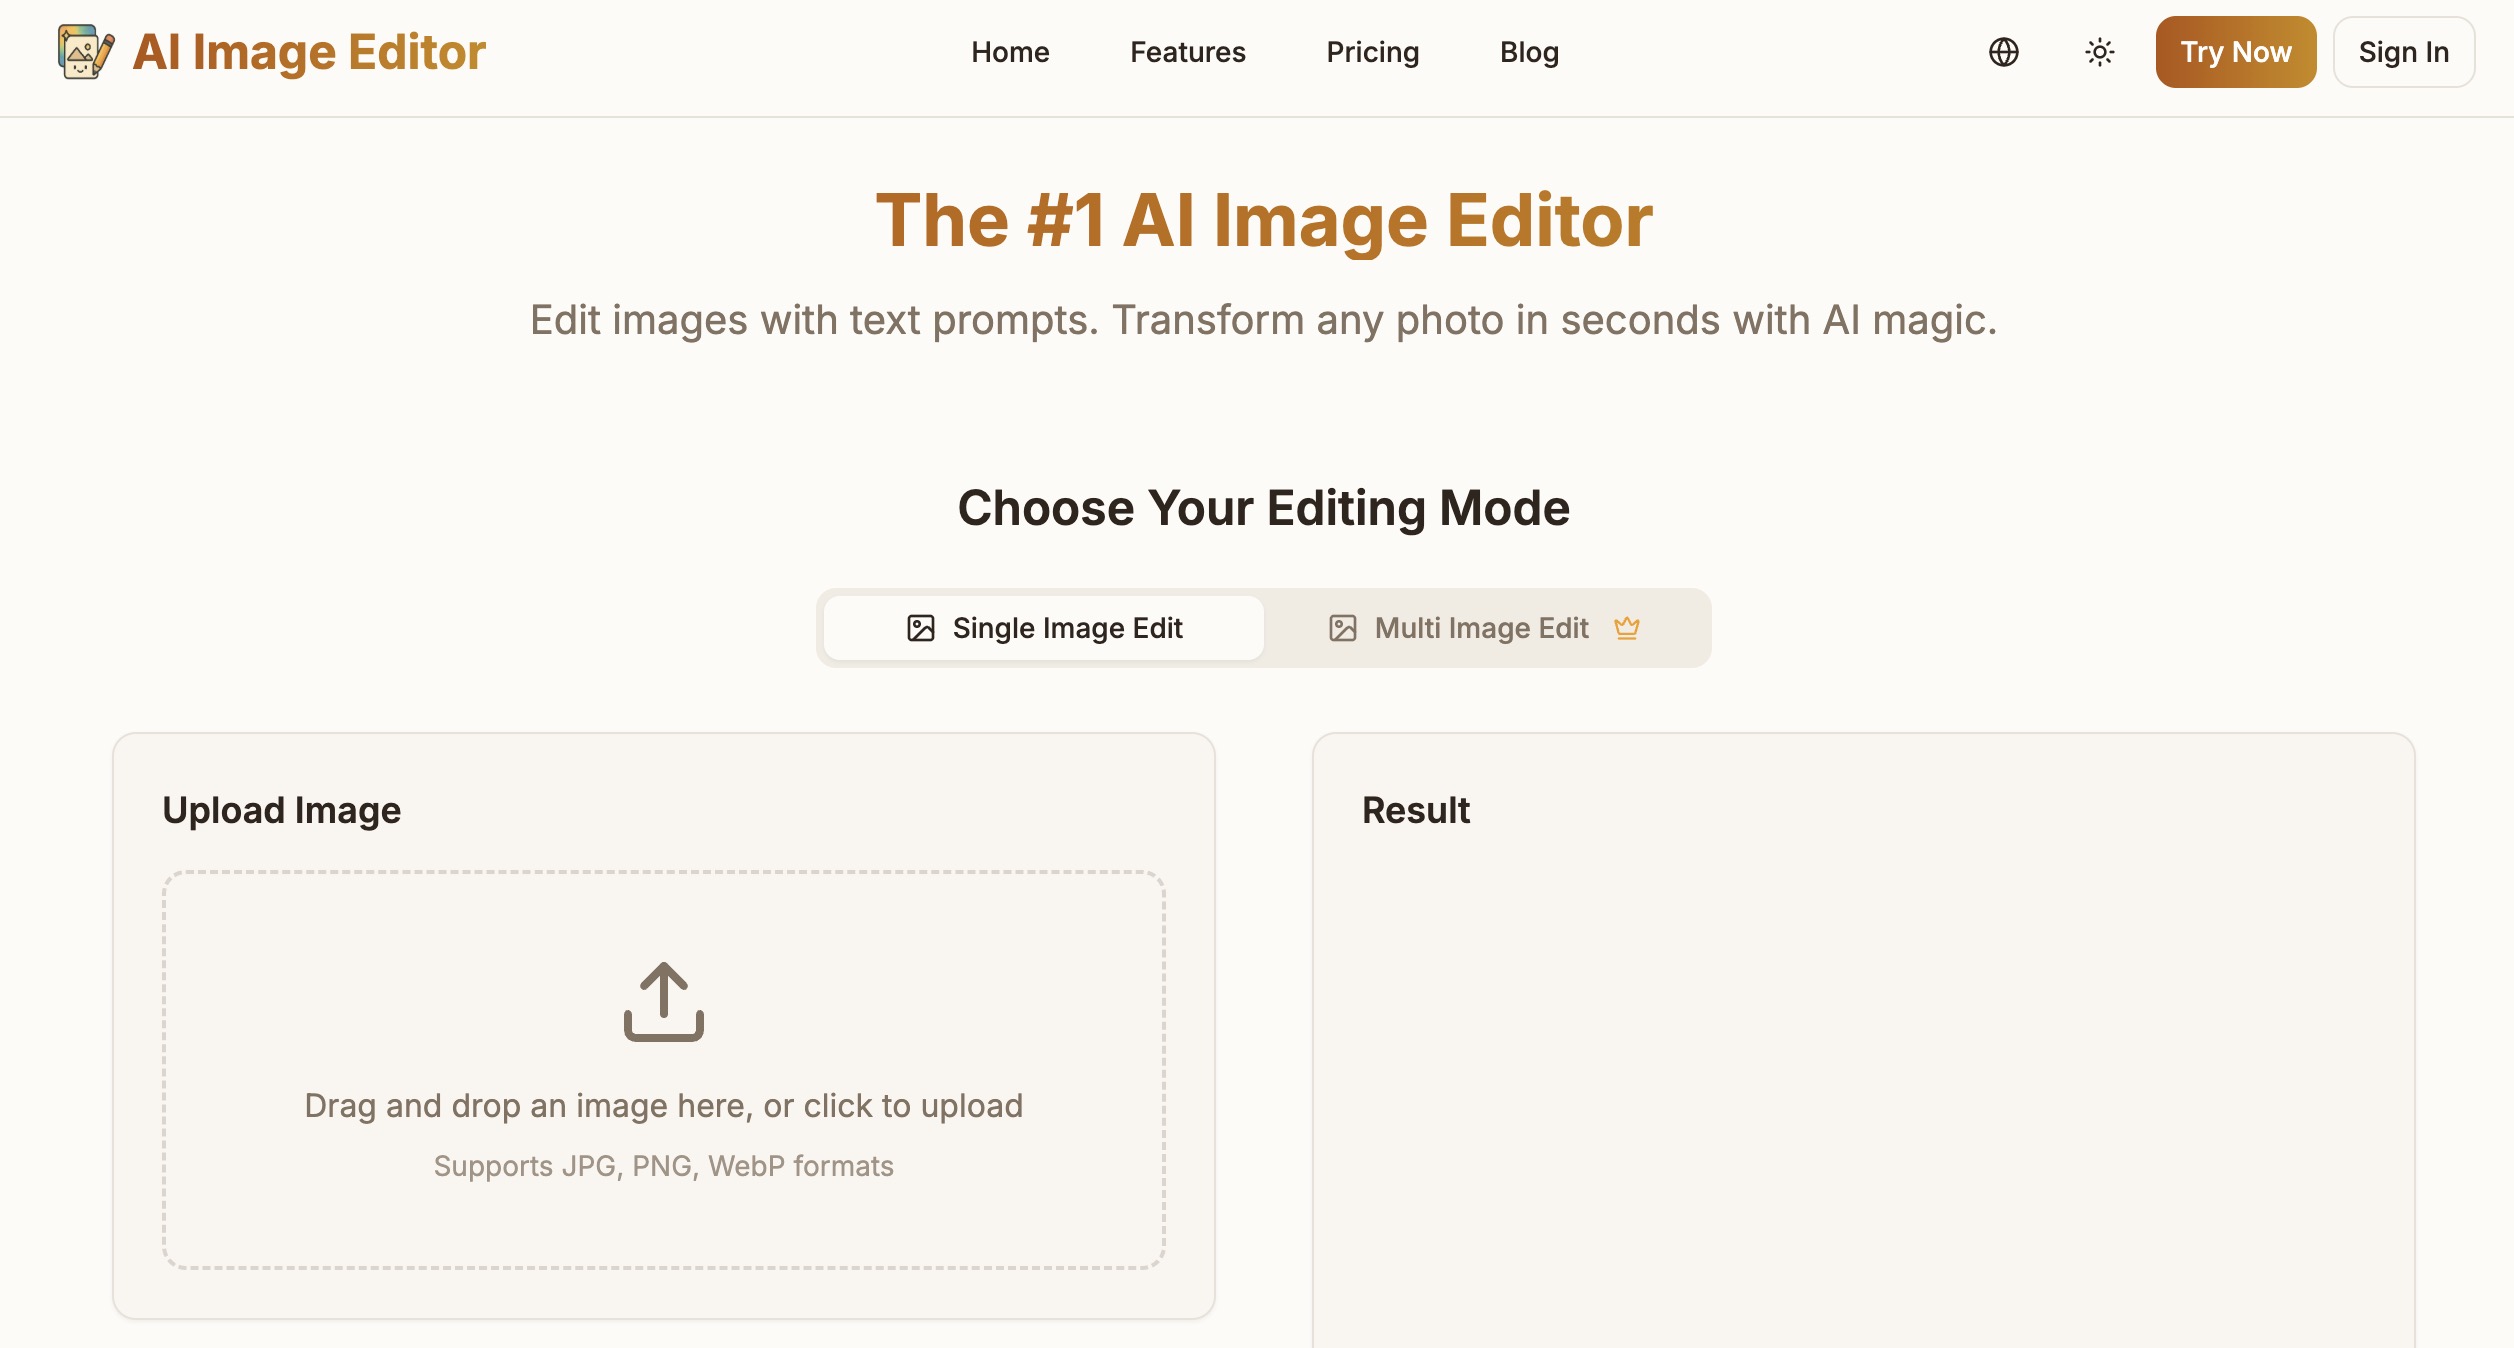Toggle light/dark theme with the sun icon
This screenshot has height=1348, width=2514.
(x=2099, y=52)
